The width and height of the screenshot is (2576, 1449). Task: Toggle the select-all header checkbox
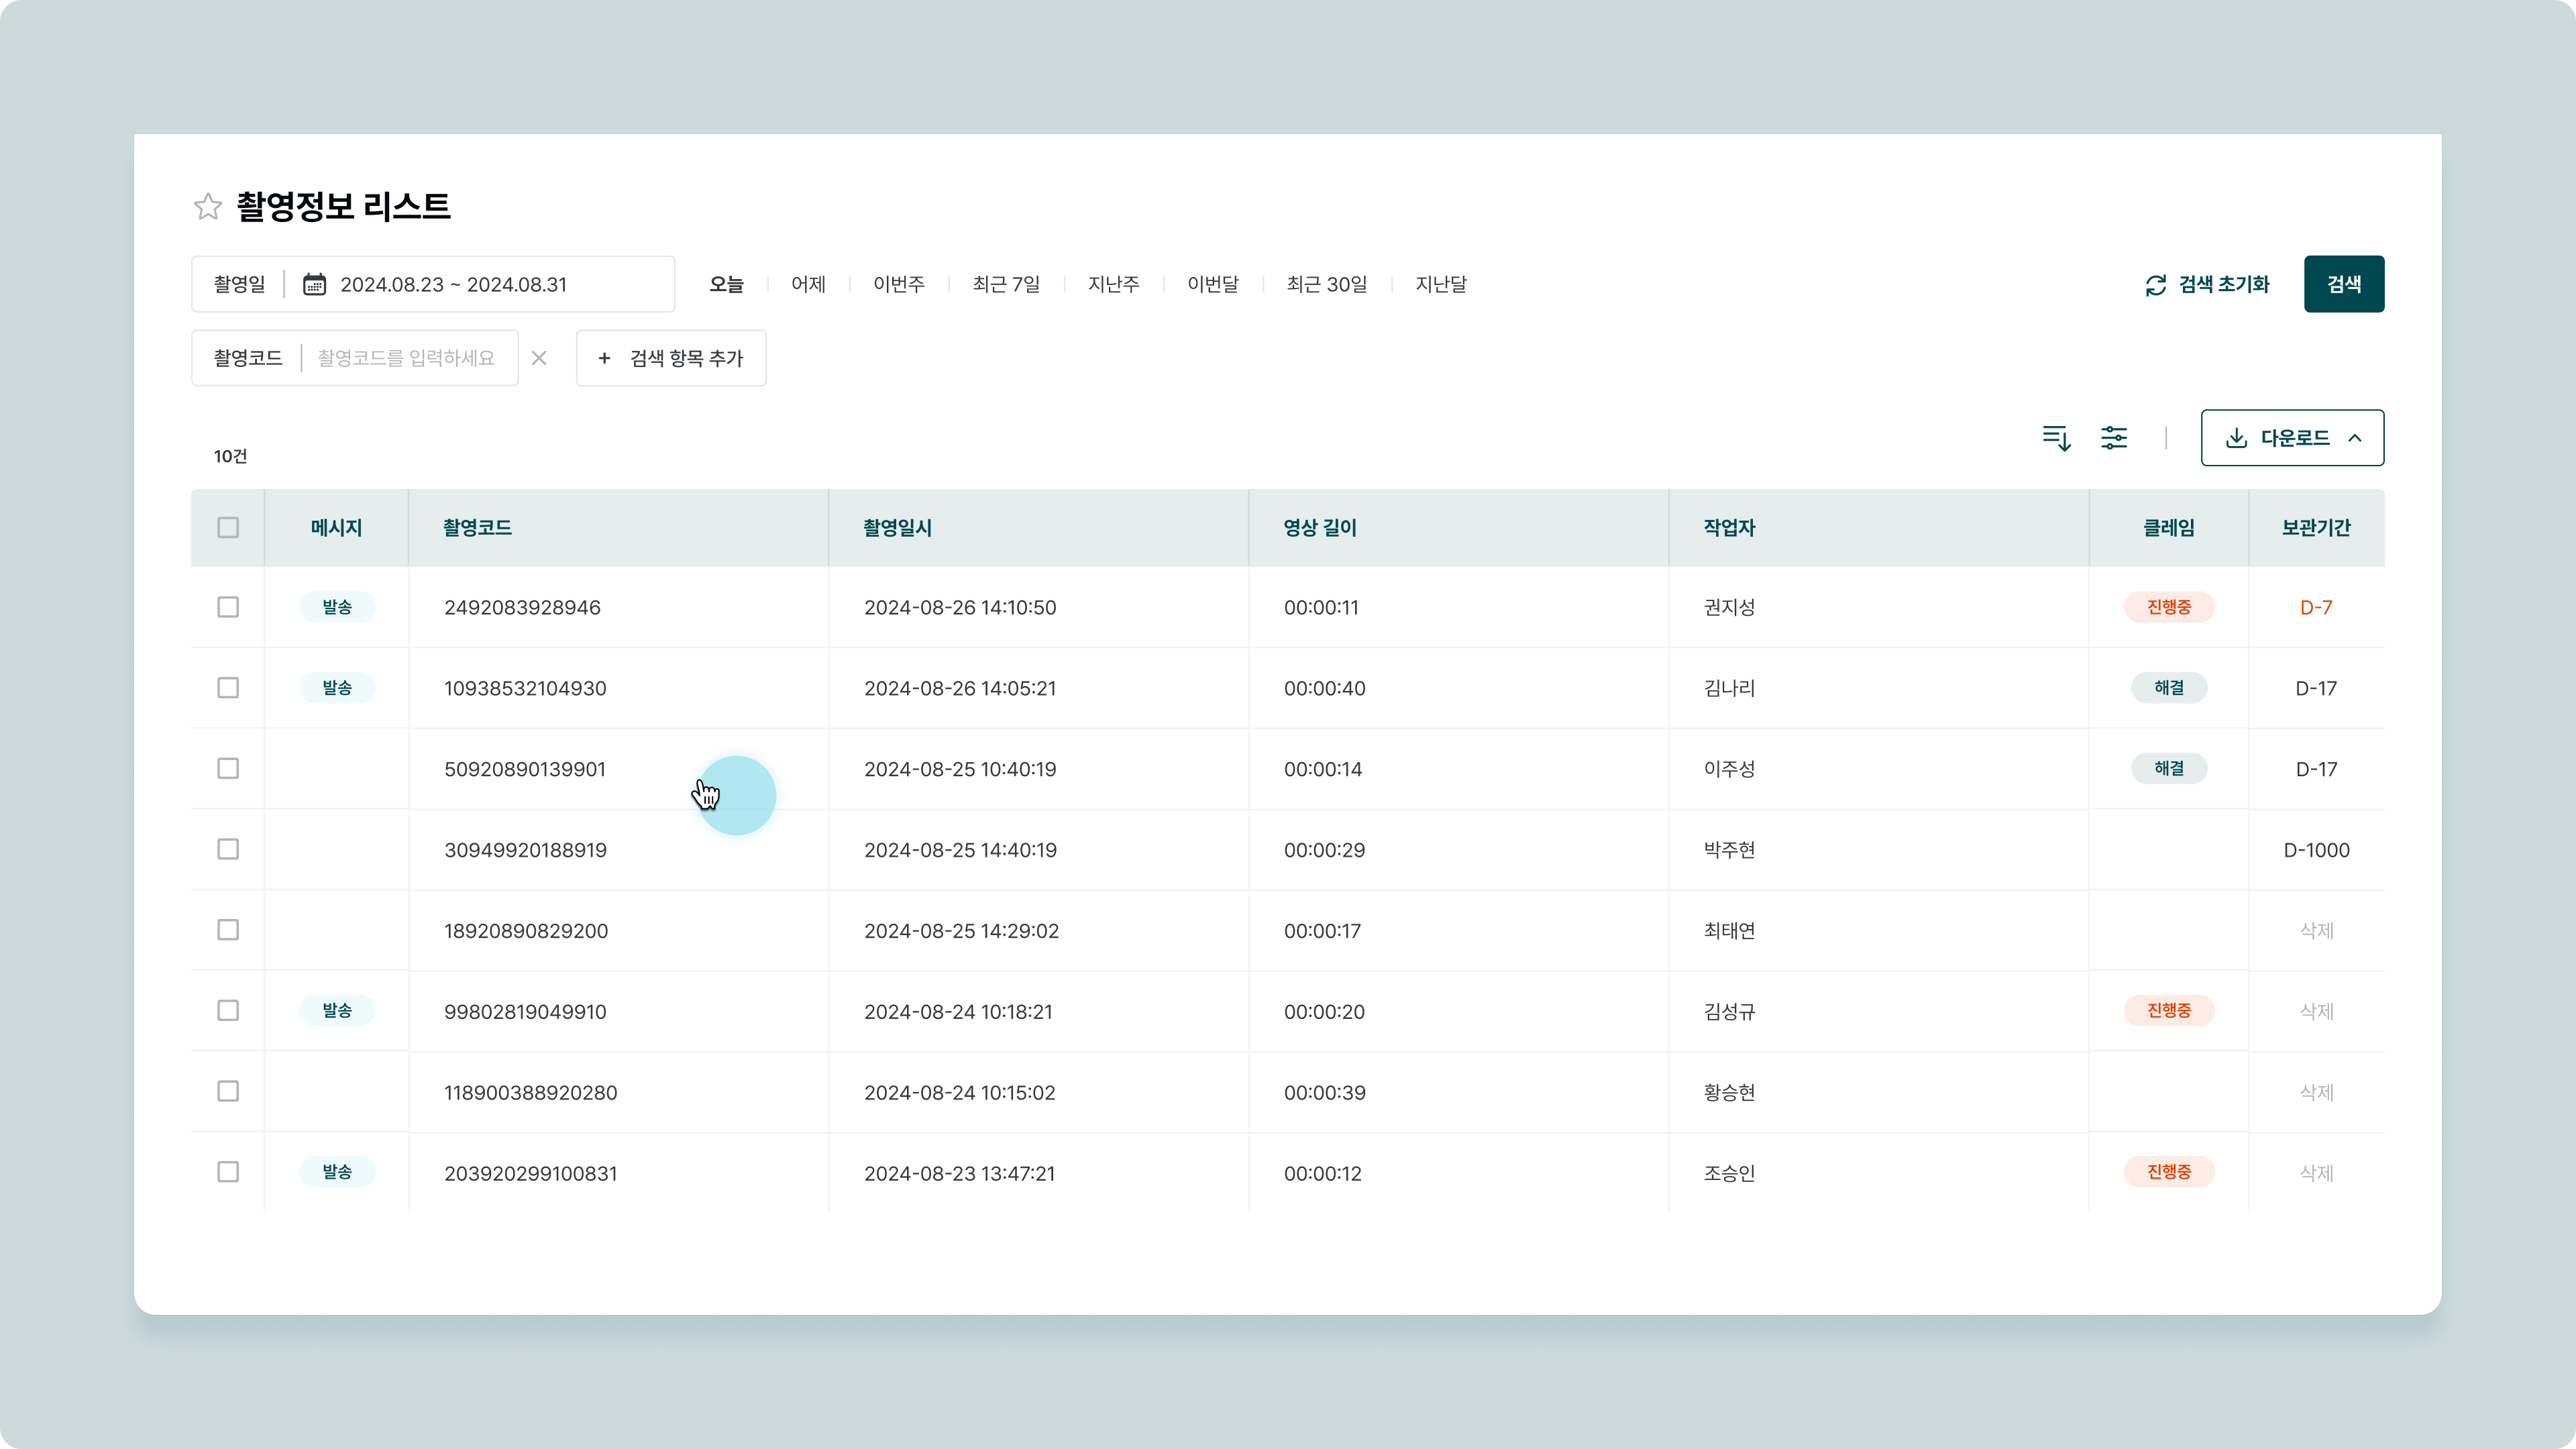click(228, 527)
